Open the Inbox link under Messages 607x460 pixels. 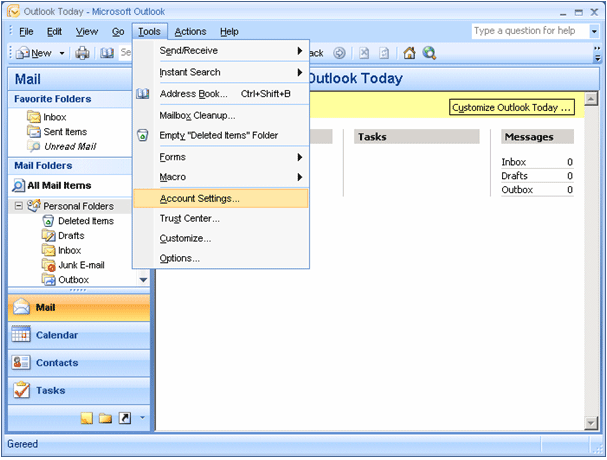point(513,162)
